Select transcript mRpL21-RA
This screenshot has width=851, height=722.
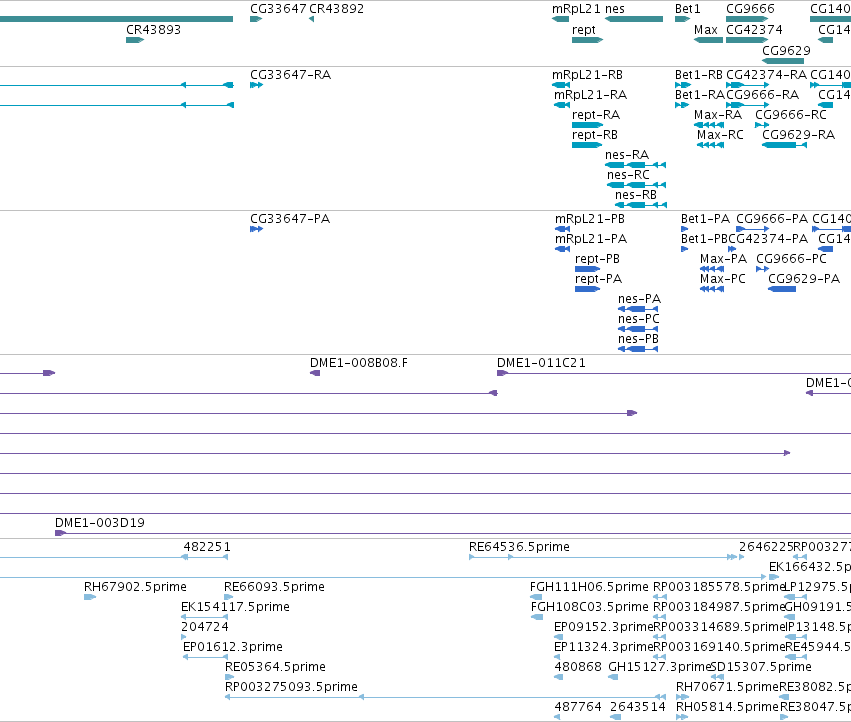590,94
